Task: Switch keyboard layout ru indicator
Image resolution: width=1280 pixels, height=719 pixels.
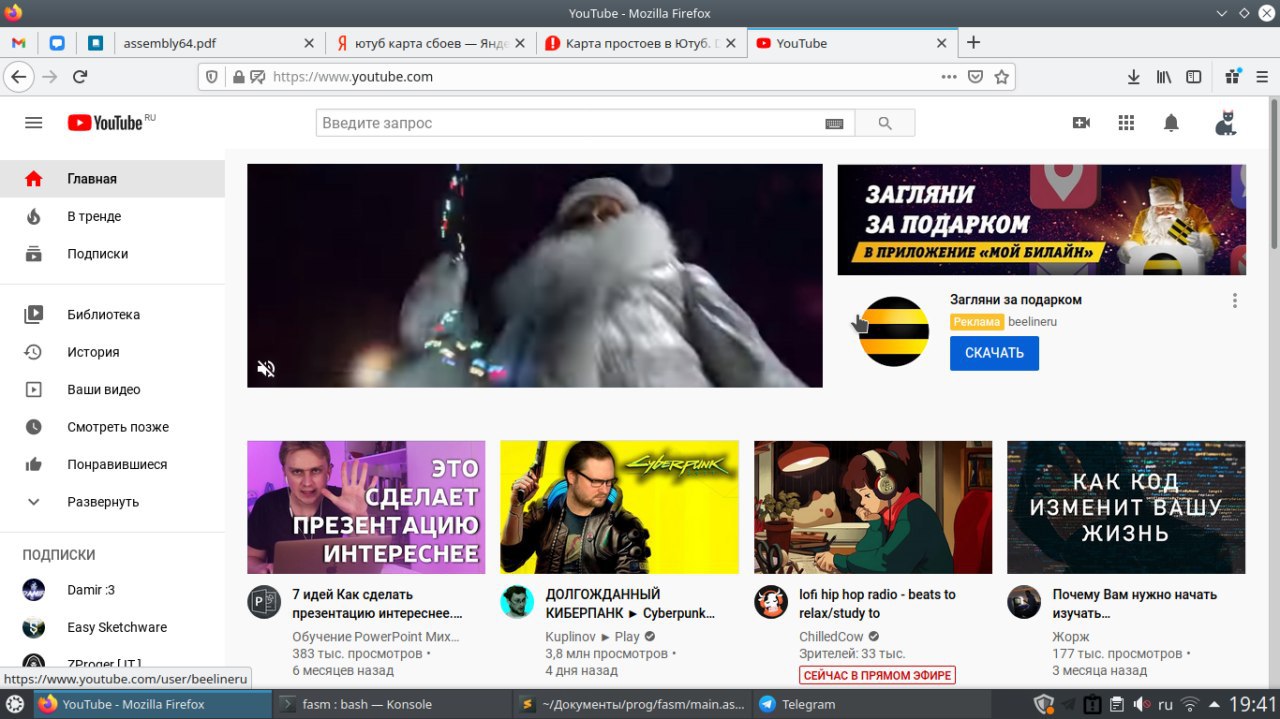Action: pos(1166,704)
